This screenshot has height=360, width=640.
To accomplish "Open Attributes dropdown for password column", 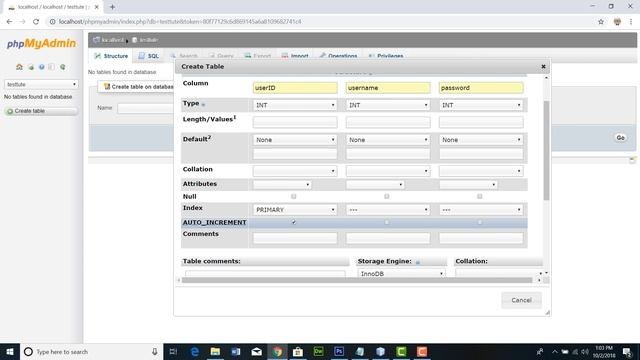I will click(468, 185).
